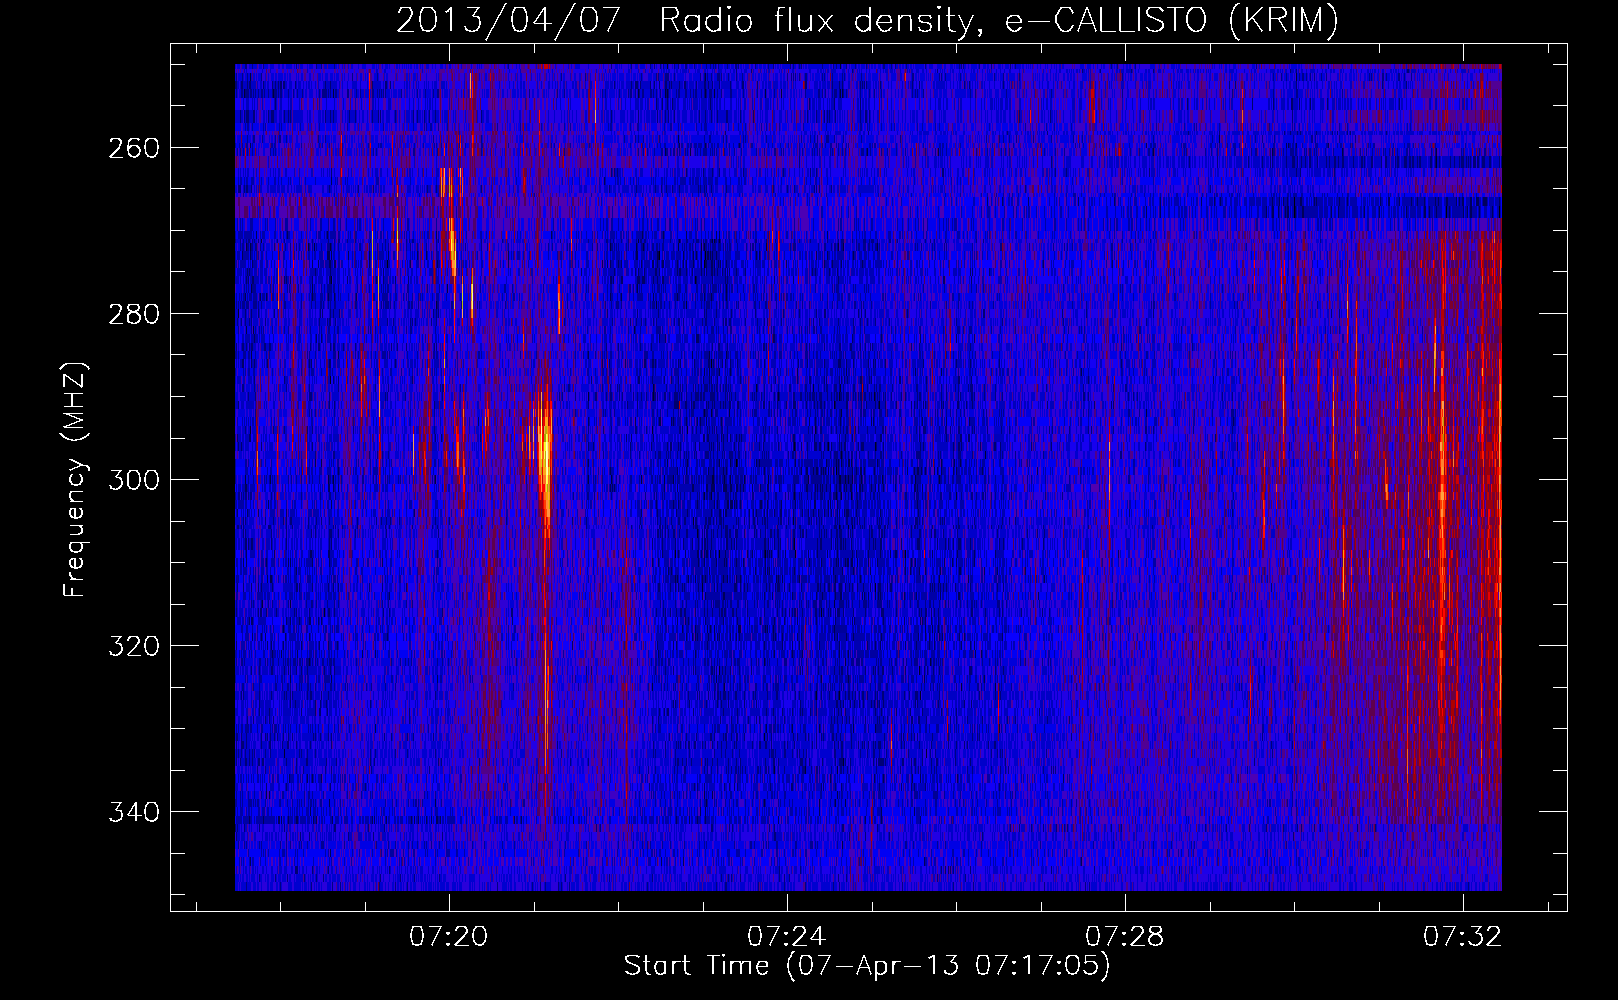Click the plot title "2013/04/07 Radio flux density, e-CALLISTO (KRIM)"
This screenshot has width=1618, height=1000.
pyautogui.click(x=867, y=20)
